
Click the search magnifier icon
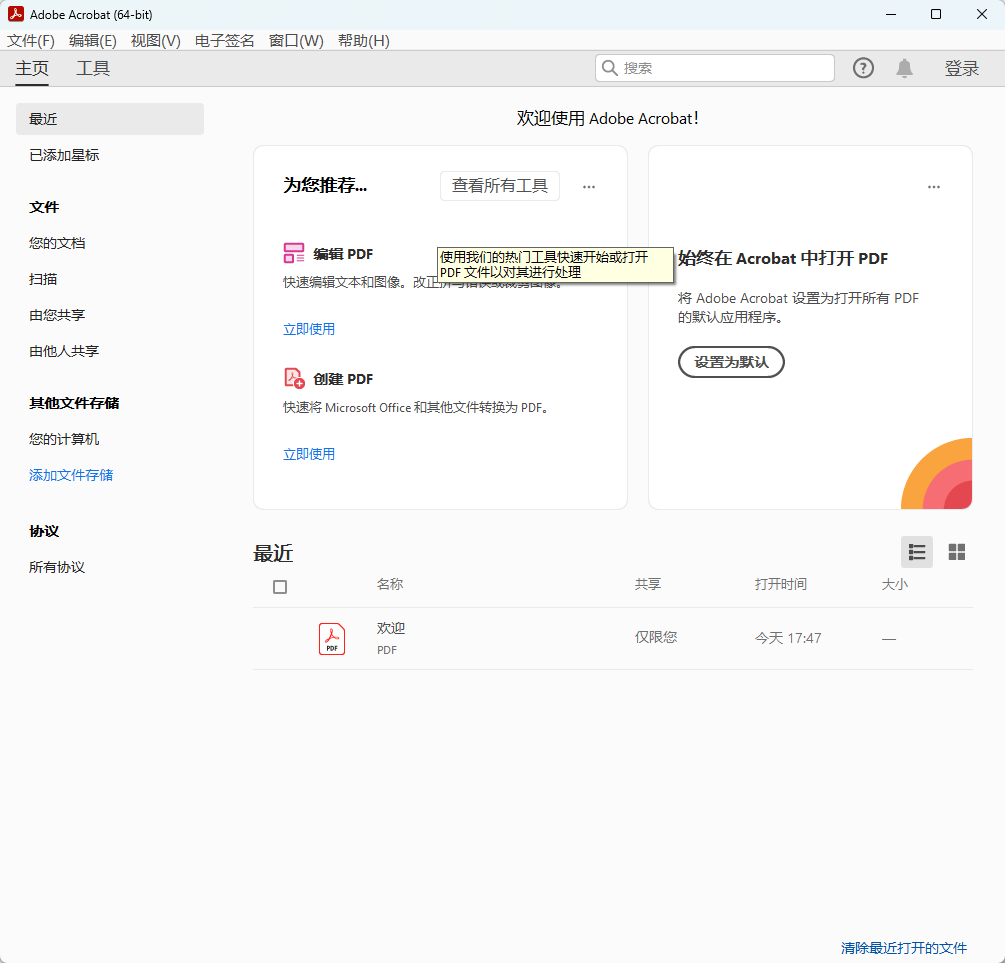(610, 68)
